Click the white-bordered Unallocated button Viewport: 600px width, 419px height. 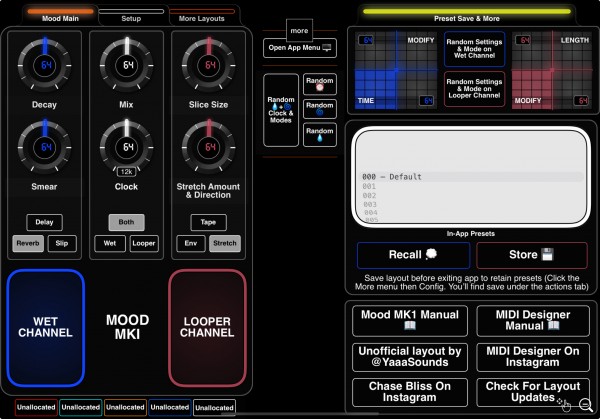214,408
